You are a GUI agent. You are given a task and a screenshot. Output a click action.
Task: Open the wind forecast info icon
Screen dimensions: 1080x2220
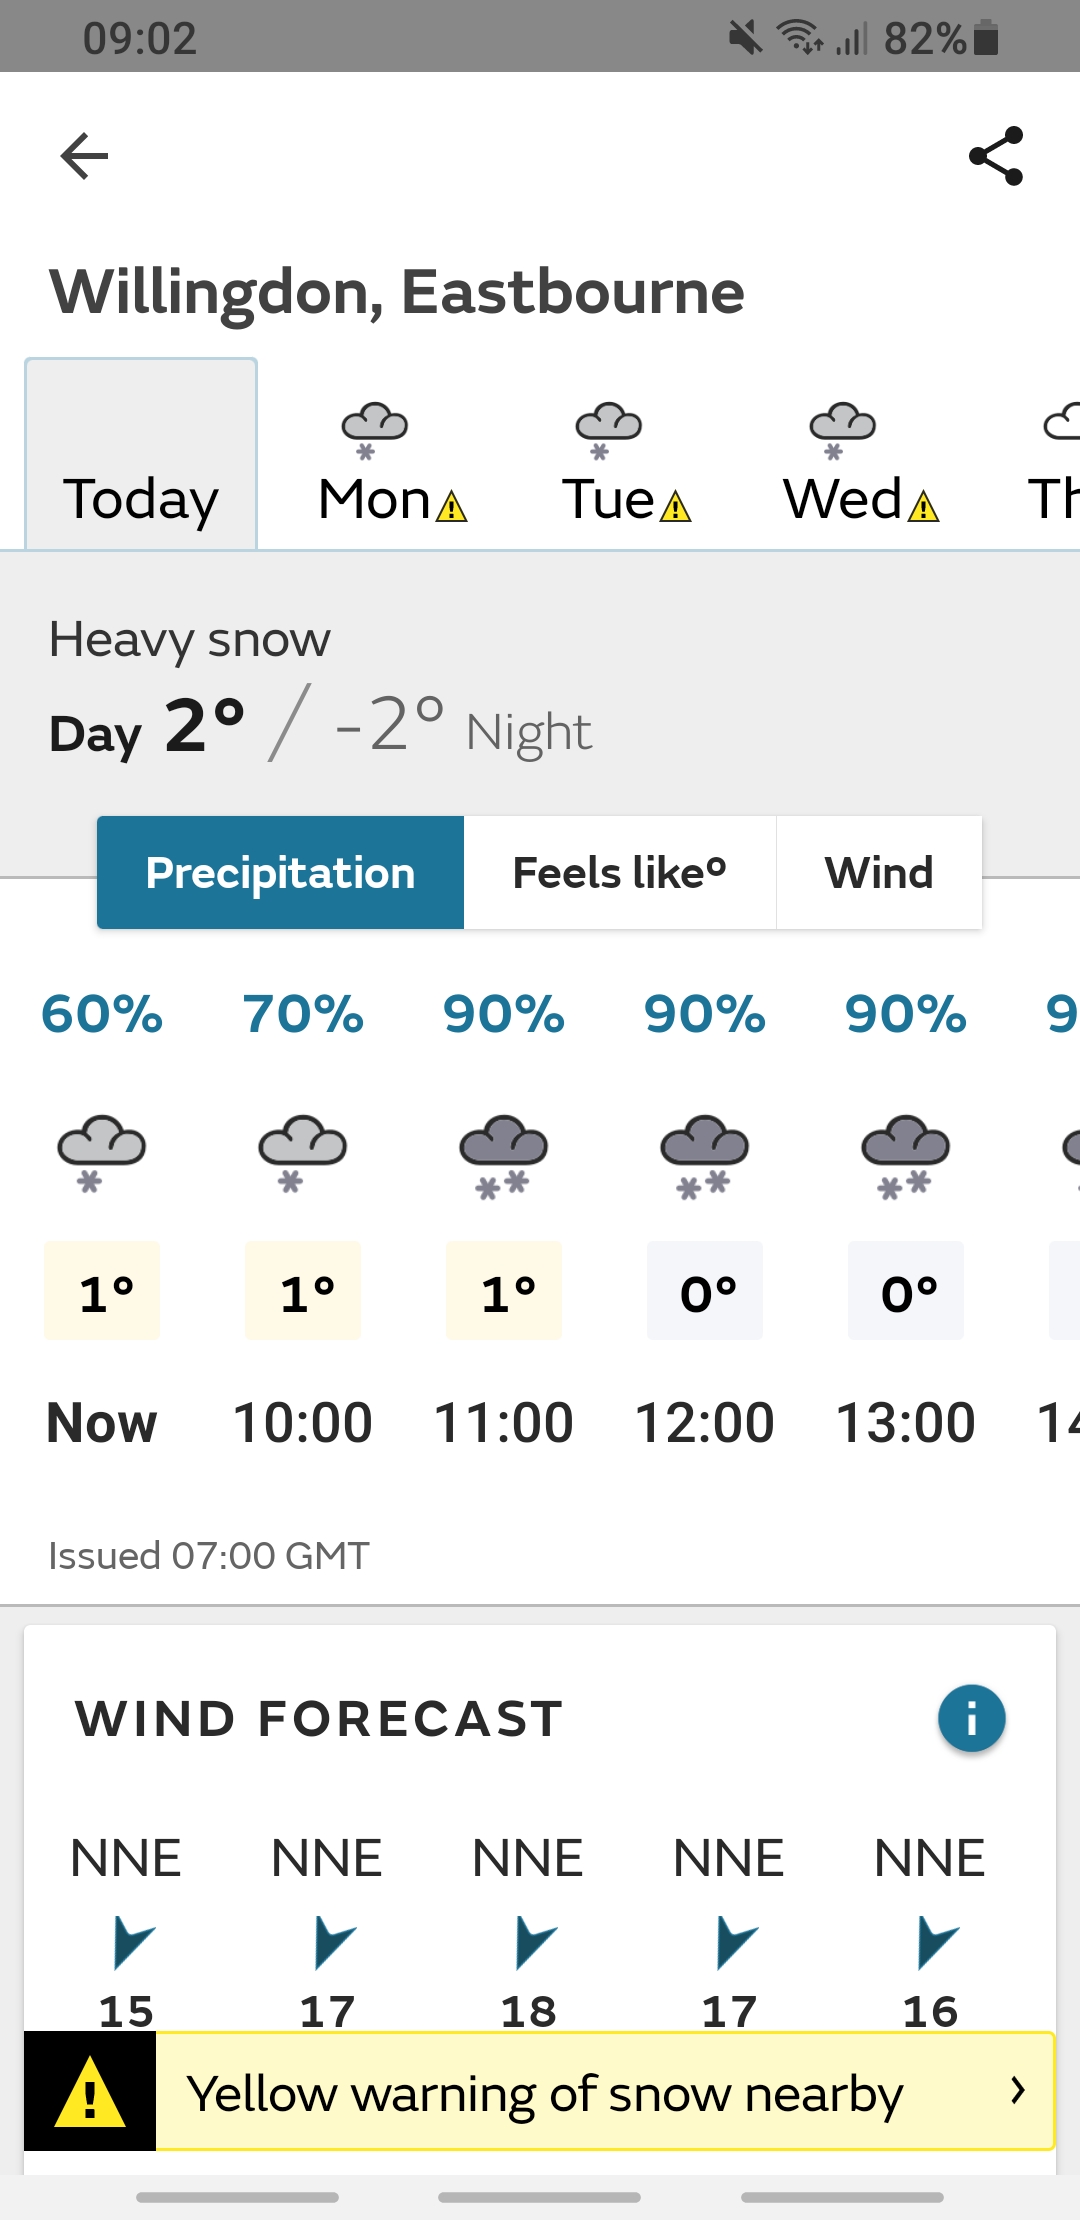(971, 1719)
